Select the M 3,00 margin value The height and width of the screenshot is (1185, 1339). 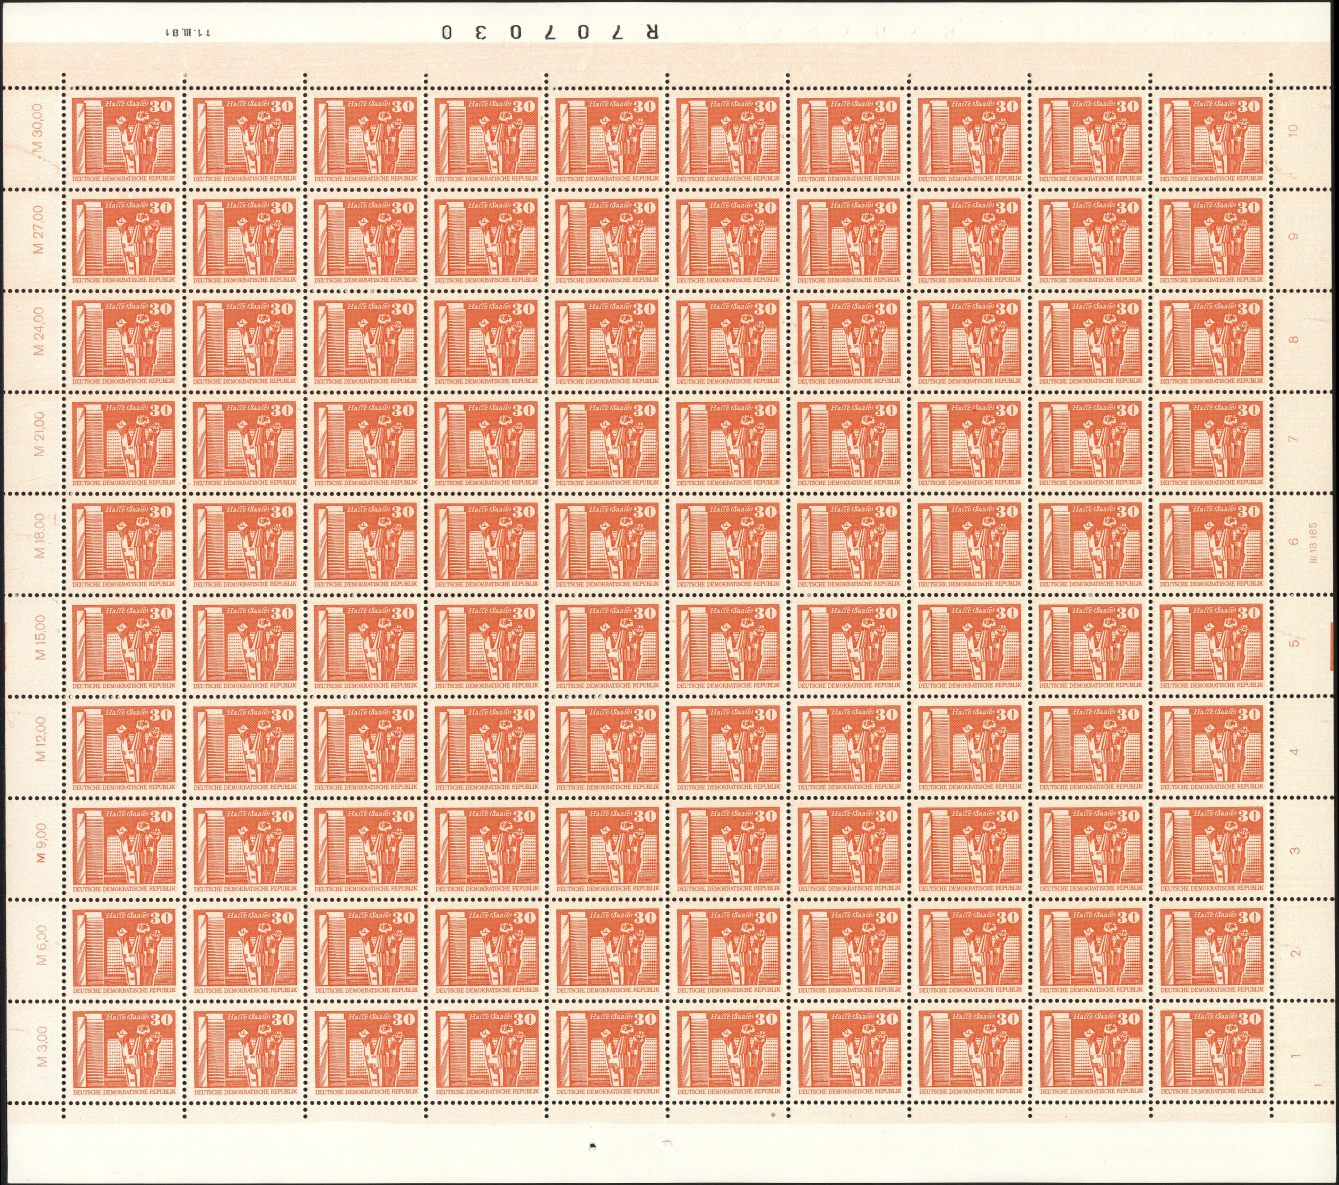(40, 1043)
